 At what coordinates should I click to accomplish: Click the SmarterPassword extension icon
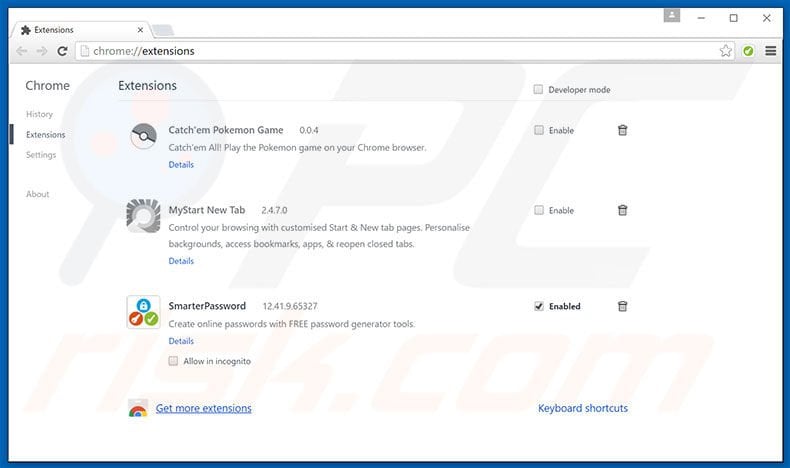point(144,312)
